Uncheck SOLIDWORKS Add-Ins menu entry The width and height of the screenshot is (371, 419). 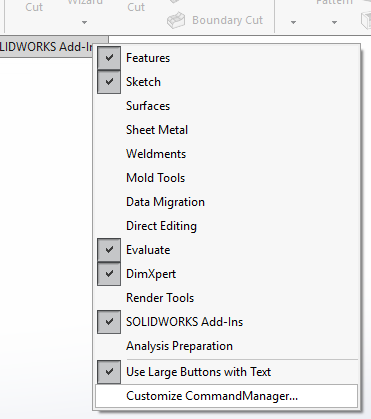[x=227, y=322]
